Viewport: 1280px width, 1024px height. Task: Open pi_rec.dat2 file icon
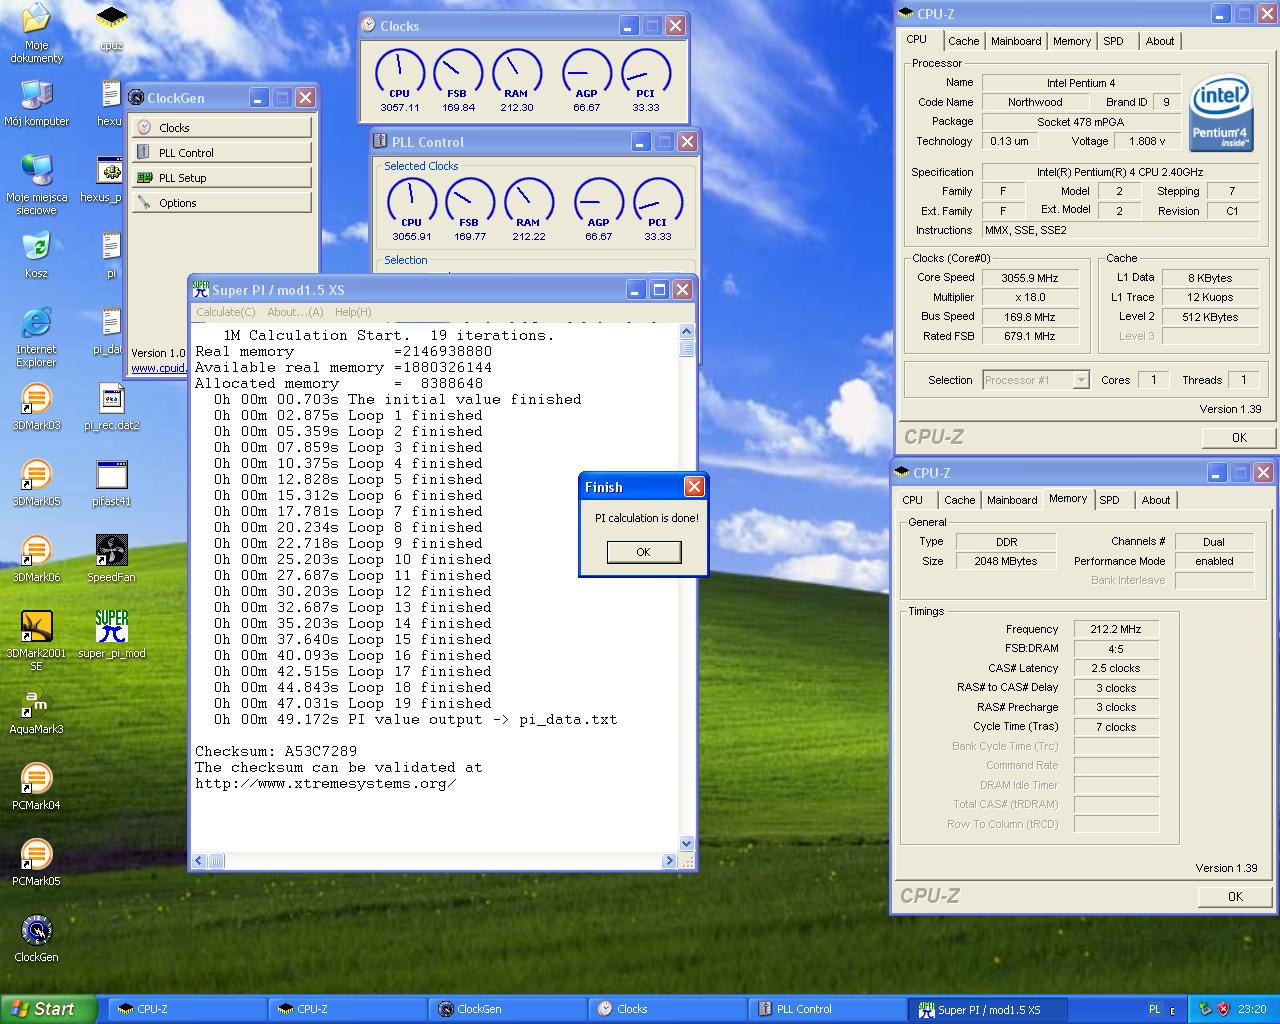tap(112, 407)
